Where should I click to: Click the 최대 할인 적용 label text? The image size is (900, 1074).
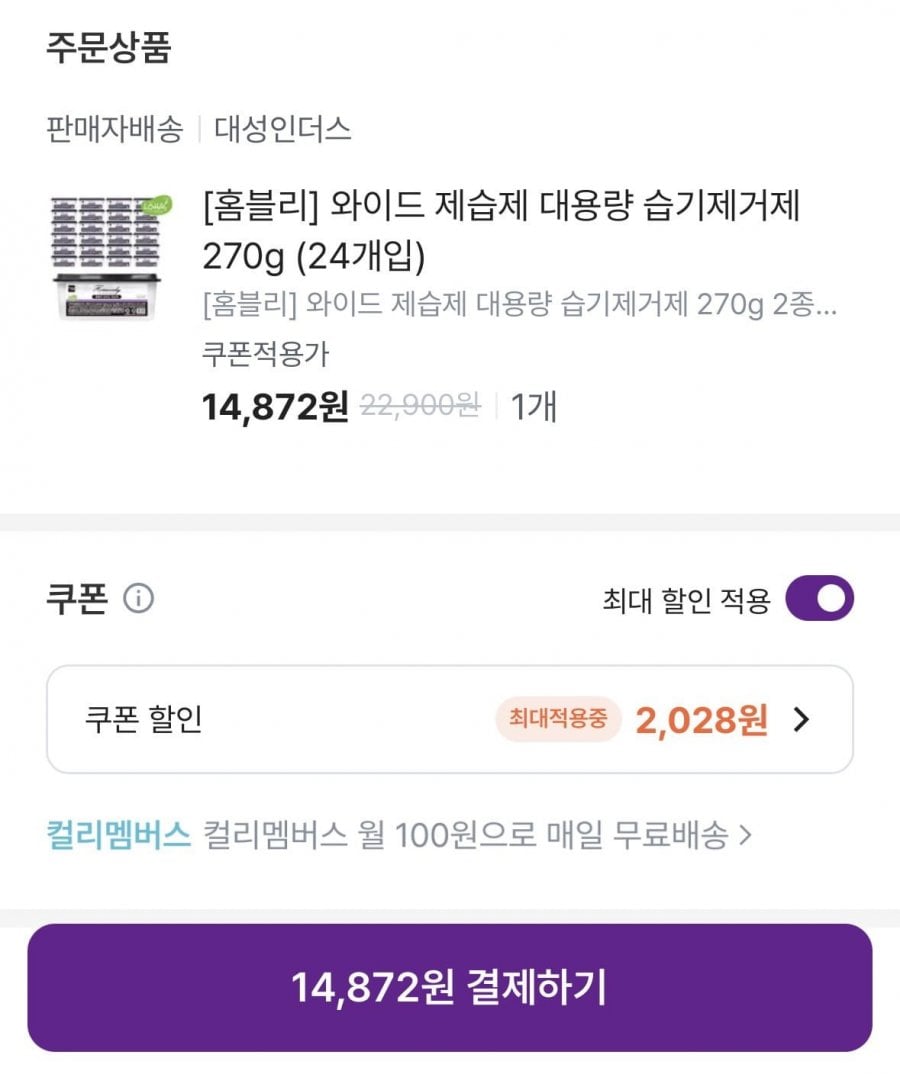point(686,600)
